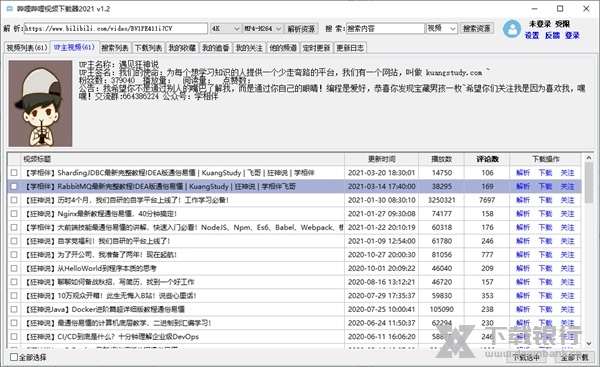Open the 定时更新 tab
Screen dimensions: 600x367
[316, 48]
